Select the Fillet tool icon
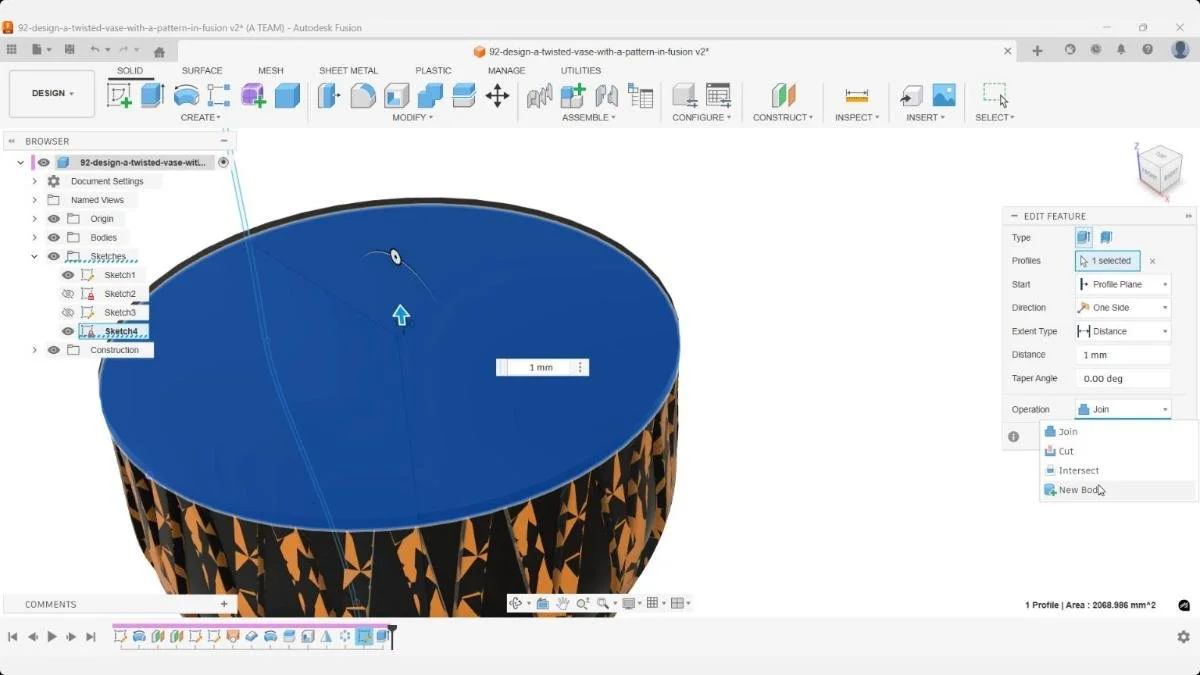Screen dimensions: 1200x675 [363, 95]
